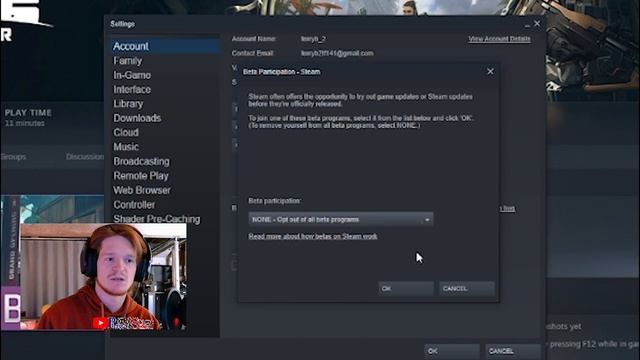The image size is (640, 360).
Task: Switch to Downloads settings
Action: point(137,118)
